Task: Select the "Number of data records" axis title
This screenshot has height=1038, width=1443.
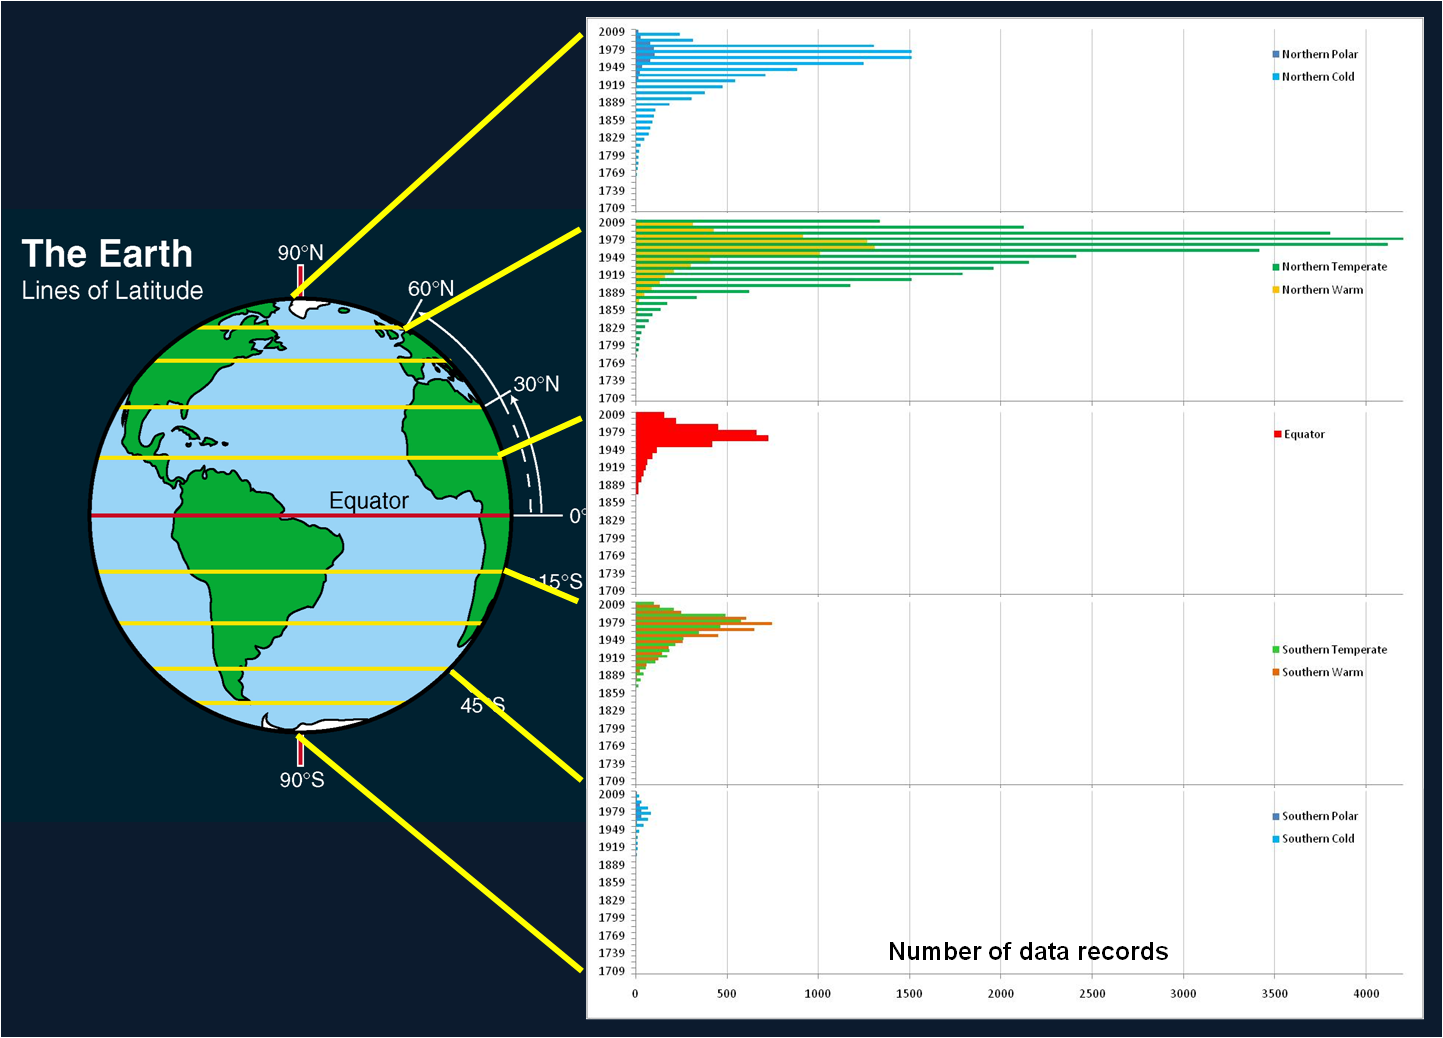Action: [x=1028, y=951]
